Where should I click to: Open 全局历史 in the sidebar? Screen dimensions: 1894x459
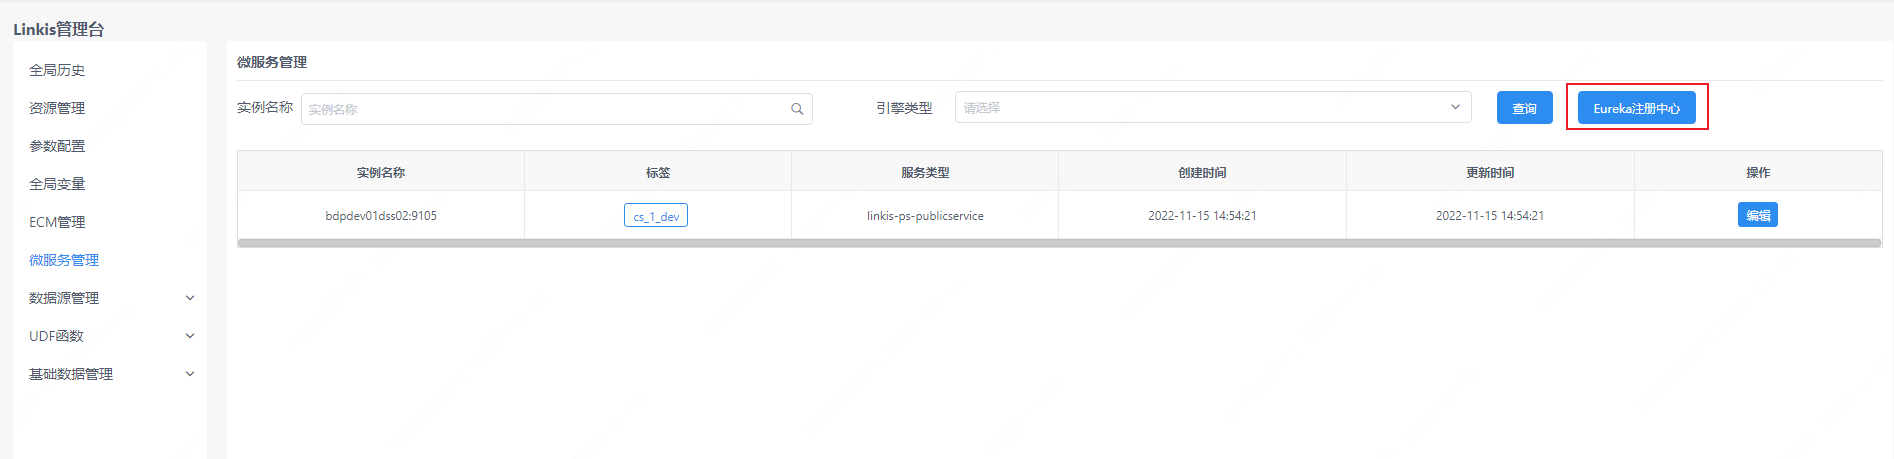click(57, 70)
